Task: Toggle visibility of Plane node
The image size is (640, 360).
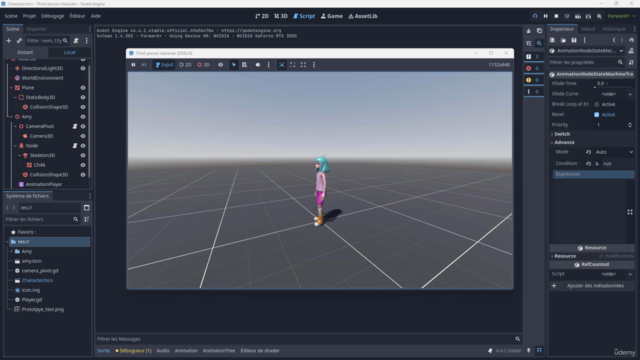Action: click(83, 88)
